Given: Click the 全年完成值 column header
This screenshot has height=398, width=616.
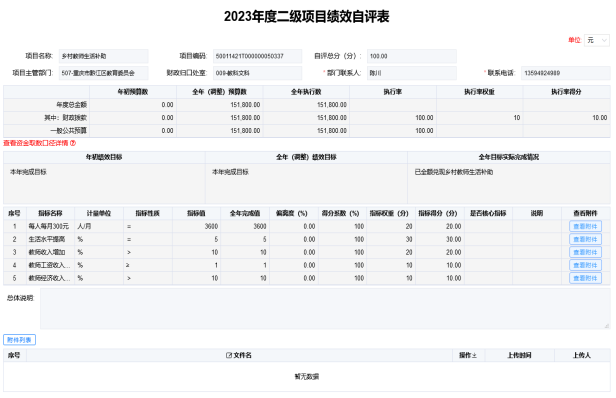Looking at the screenshot, I should pos(245,213).
